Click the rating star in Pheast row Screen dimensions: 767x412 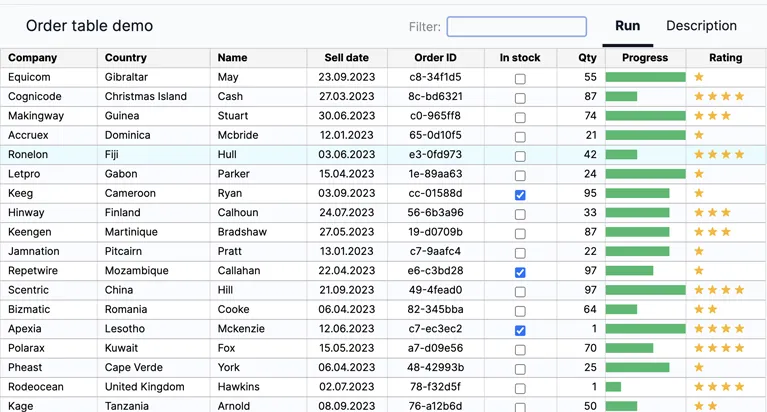click(x=699, y=367)
